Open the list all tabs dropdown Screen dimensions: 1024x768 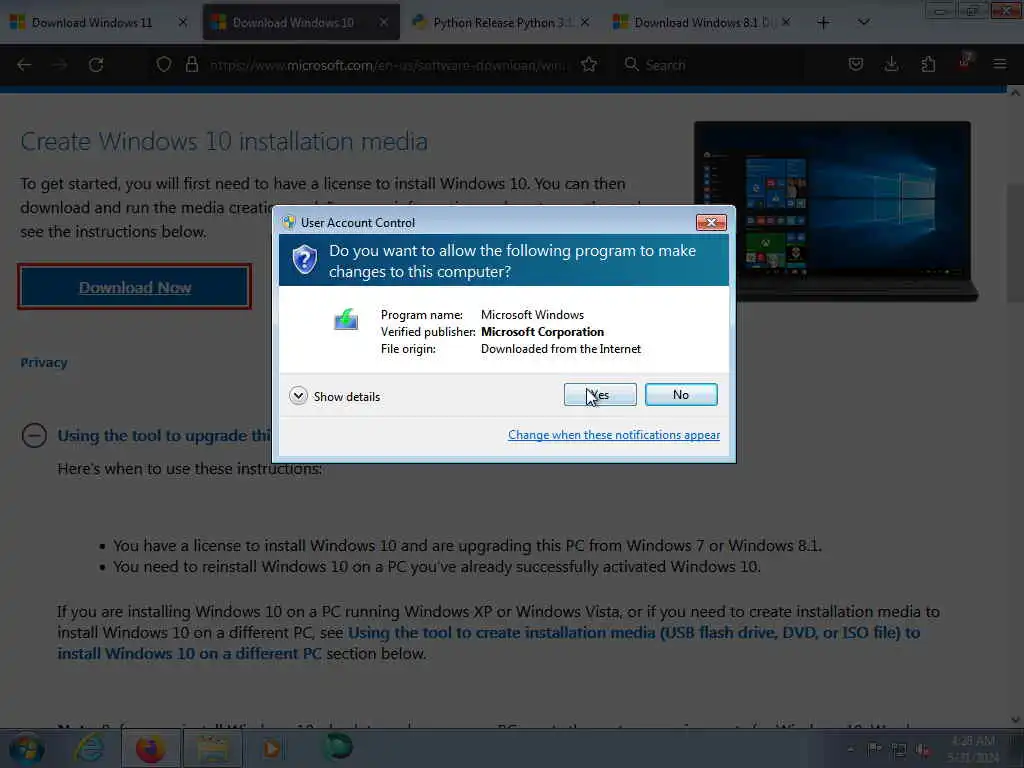pyautogui.click(x=863, y=22)
